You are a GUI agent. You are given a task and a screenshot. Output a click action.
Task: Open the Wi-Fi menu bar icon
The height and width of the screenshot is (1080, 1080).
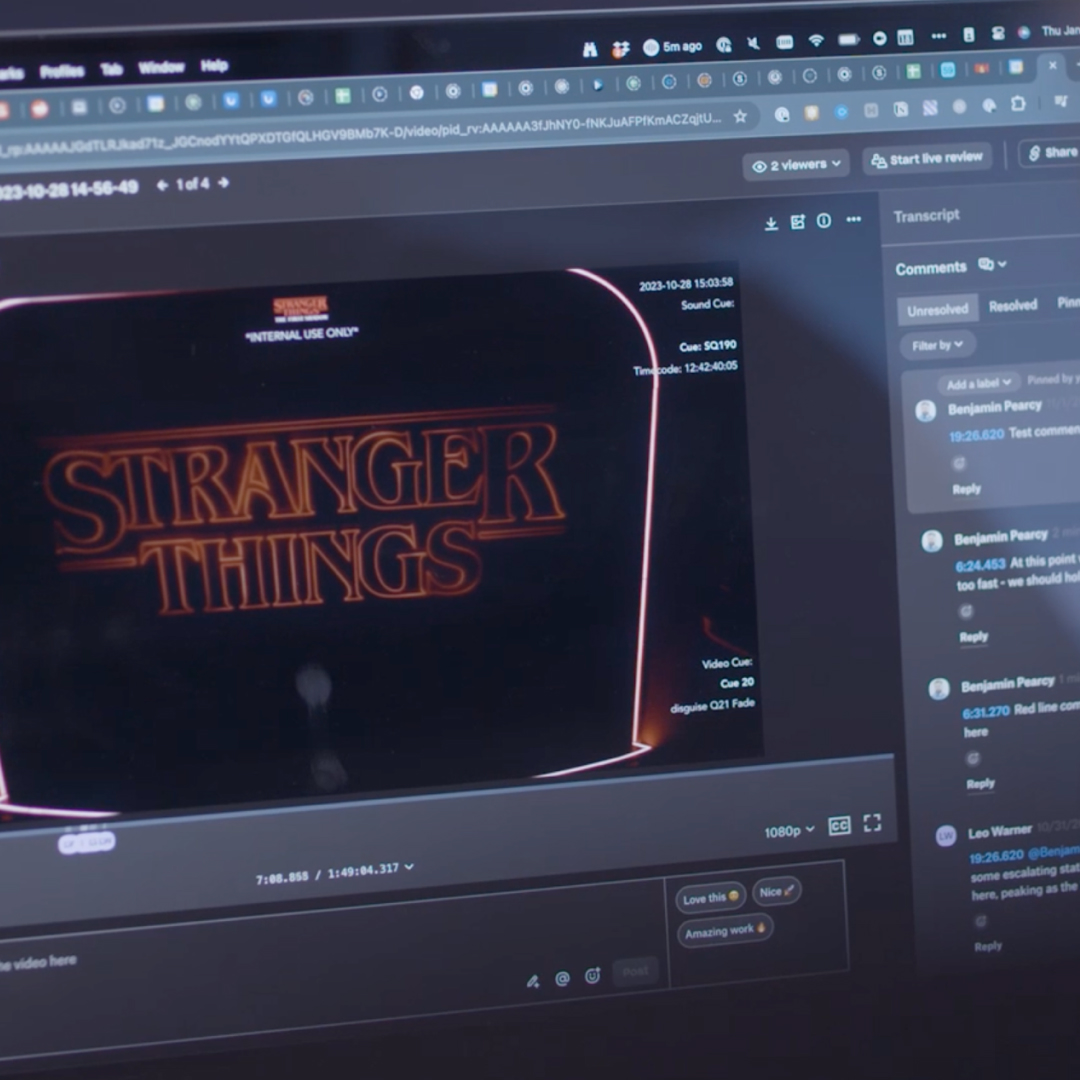pos(816,41)
